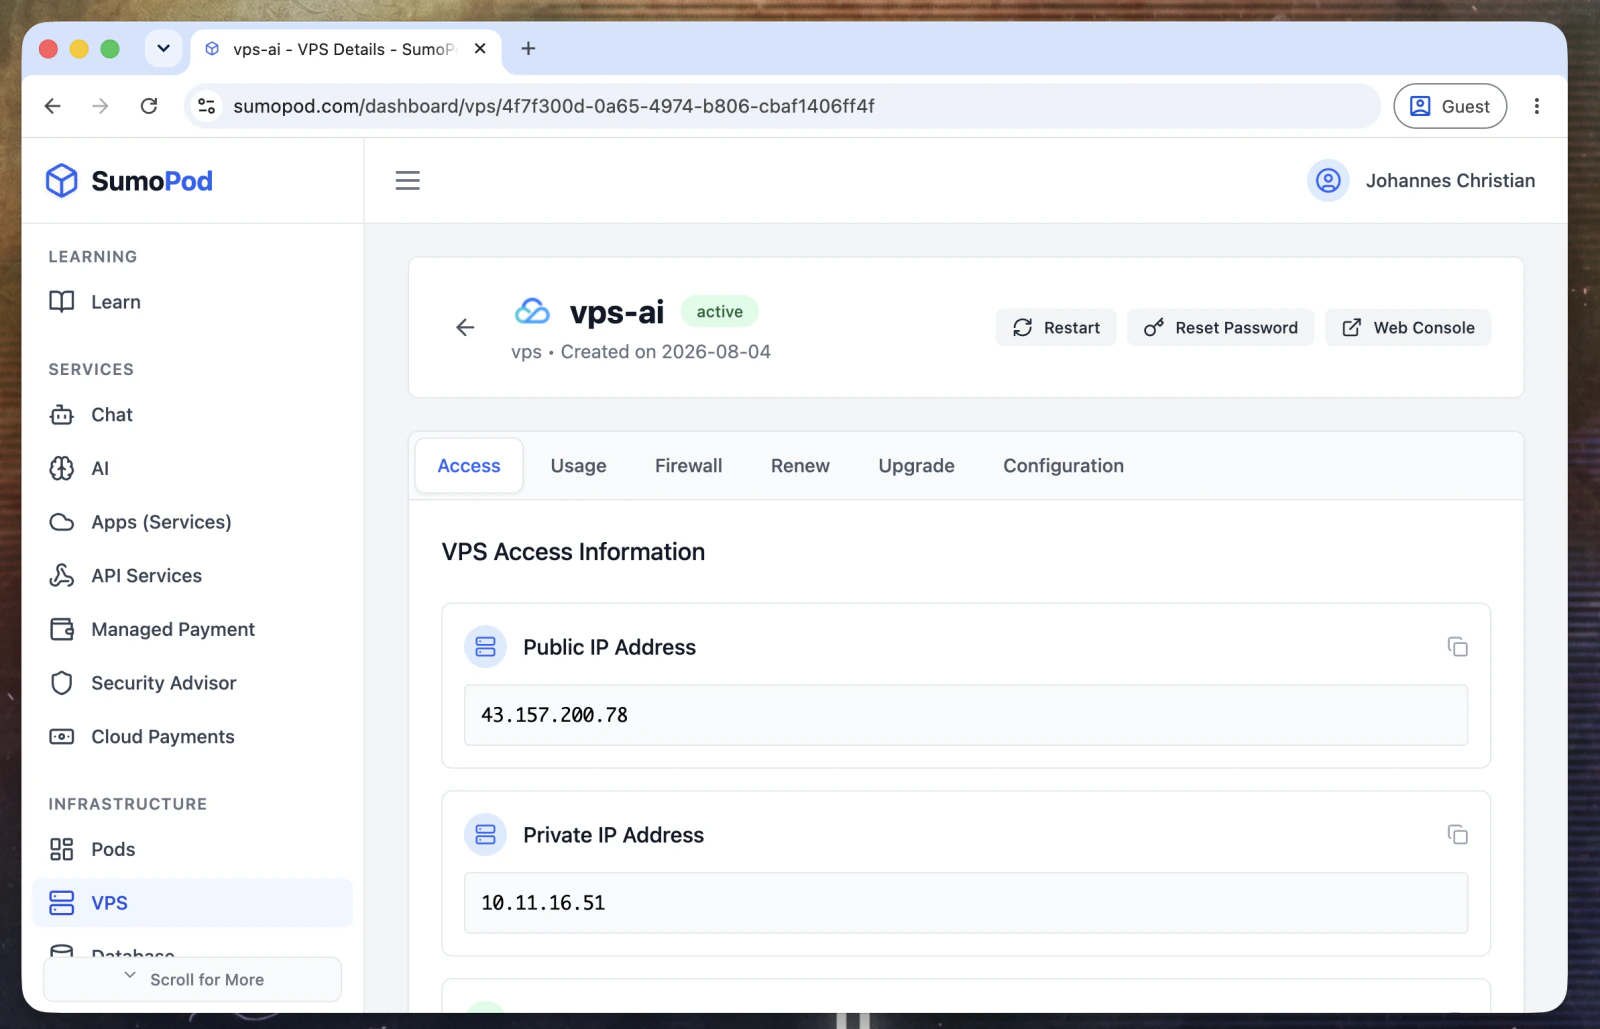This screenshot has height=1029, width=1600.
Task: Click the Learn book icon in sidebar
Action: (x=62, y=302)
